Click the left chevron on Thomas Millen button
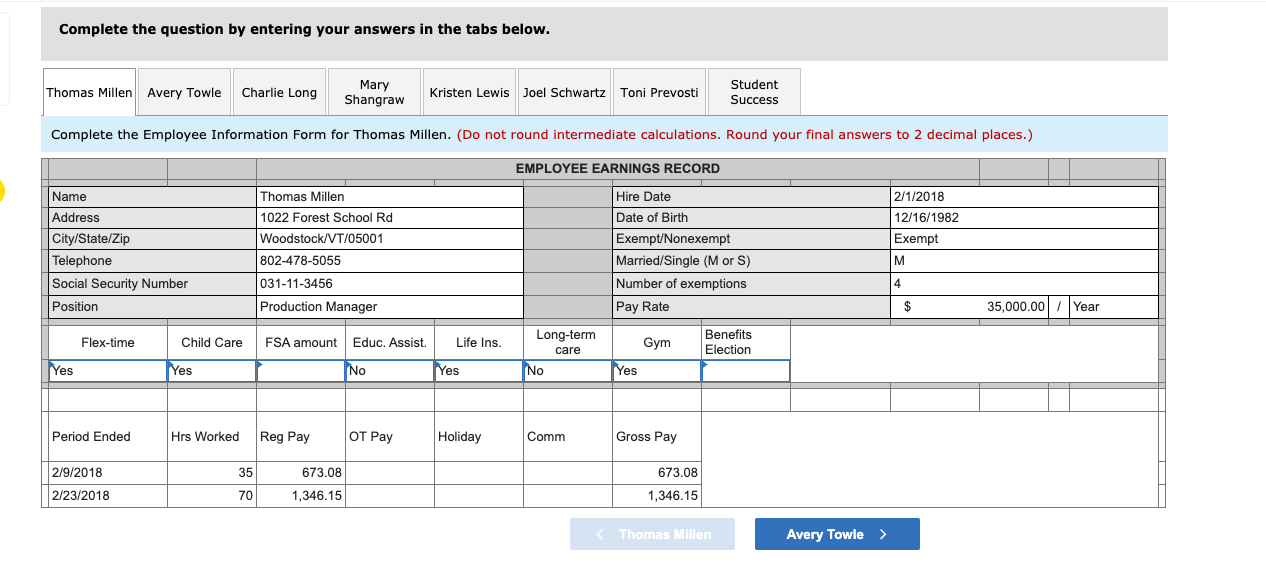1266x568 pixels. point(600,534)
